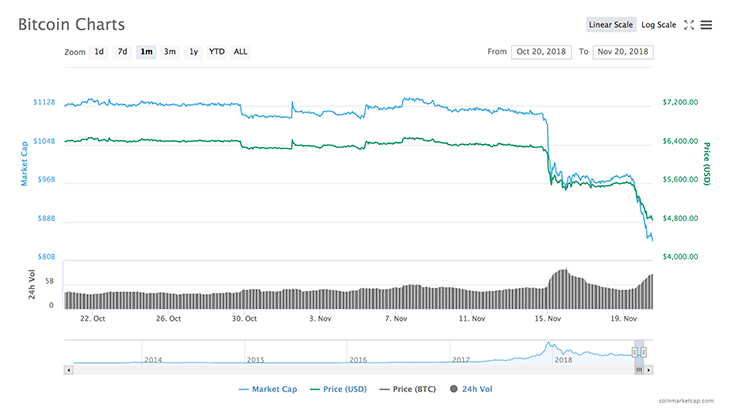Toggle Price (BTC) series in legend
Image resolution: width=750 pixels, height=413 pixels.
408,389
